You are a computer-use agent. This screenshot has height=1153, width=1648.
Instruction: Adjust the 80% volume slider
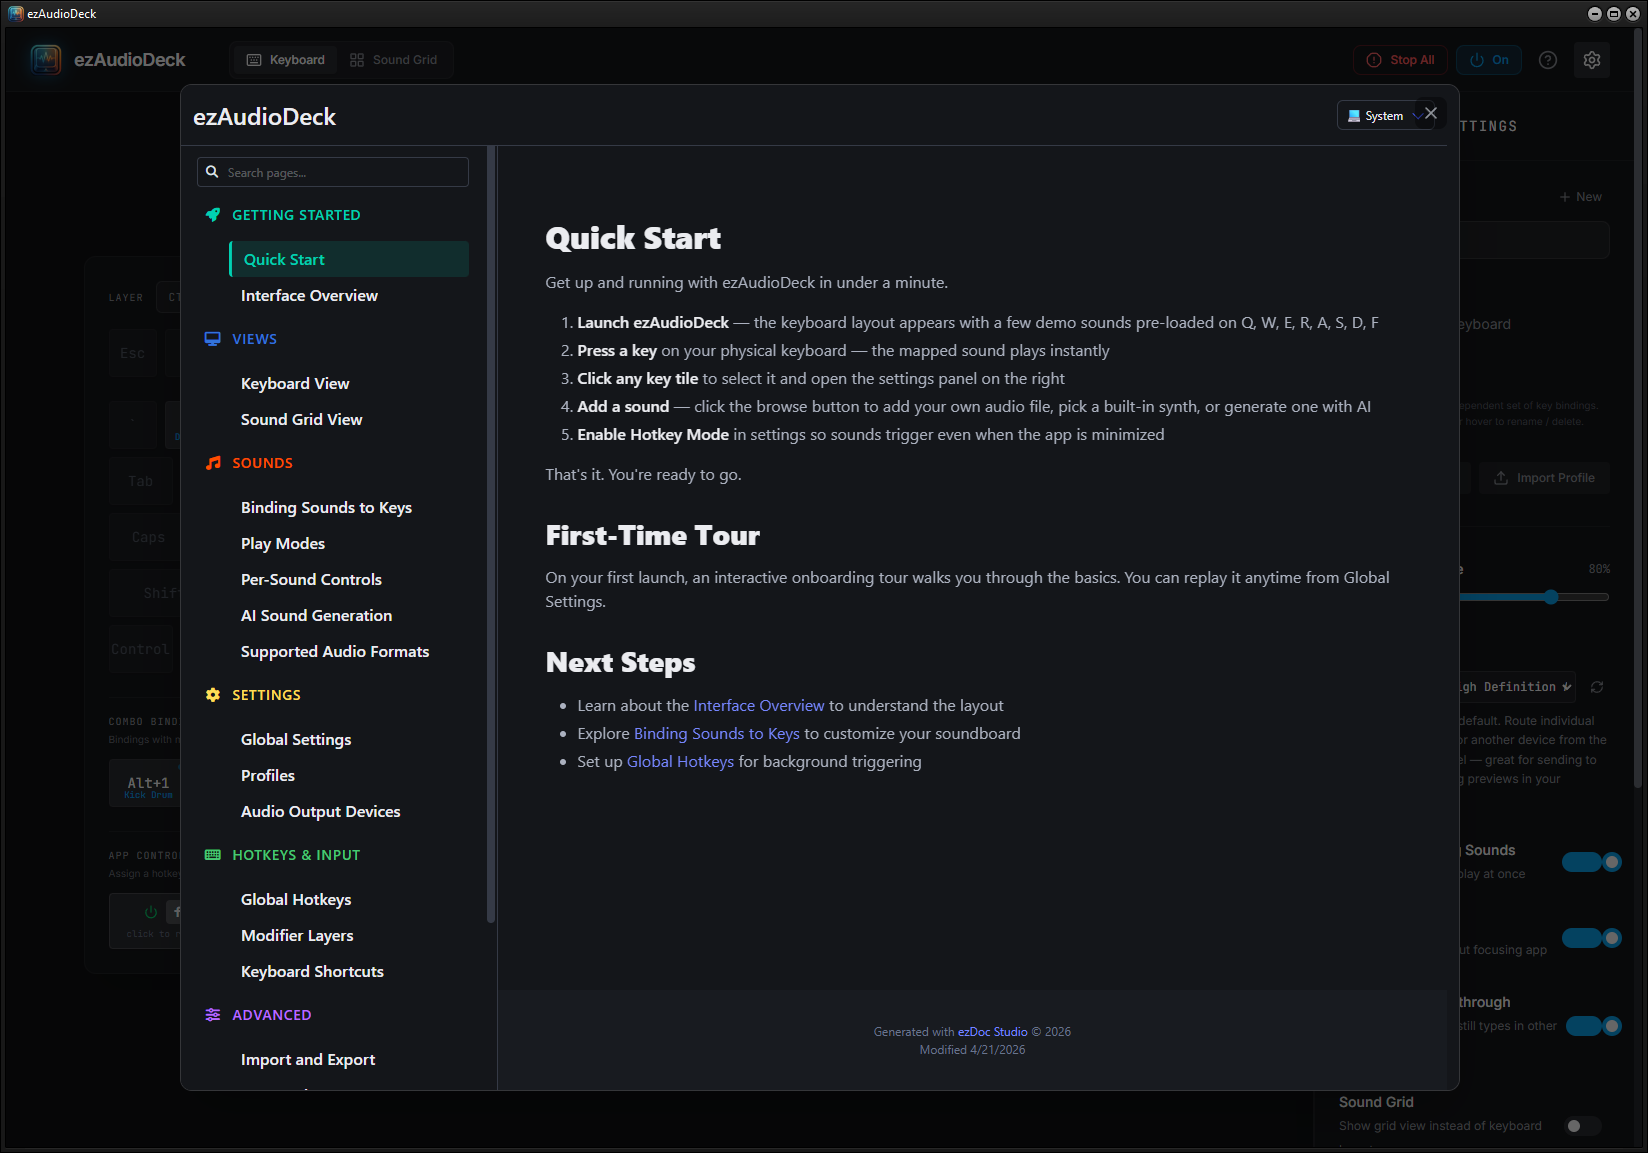click(1551, 597)
